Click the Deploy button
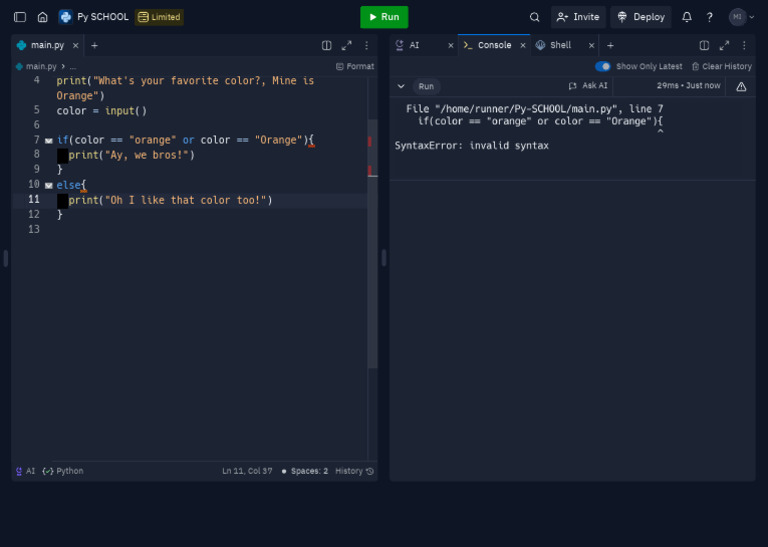 (640, 17)
